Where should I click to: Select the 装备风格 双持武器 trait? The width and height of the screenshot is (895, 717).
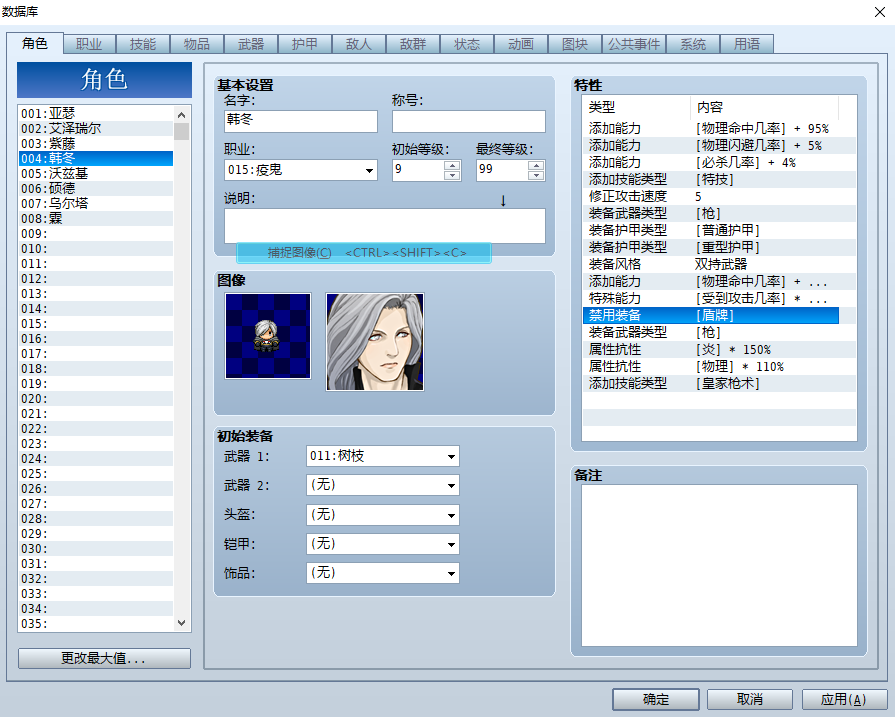pos(719,264)
